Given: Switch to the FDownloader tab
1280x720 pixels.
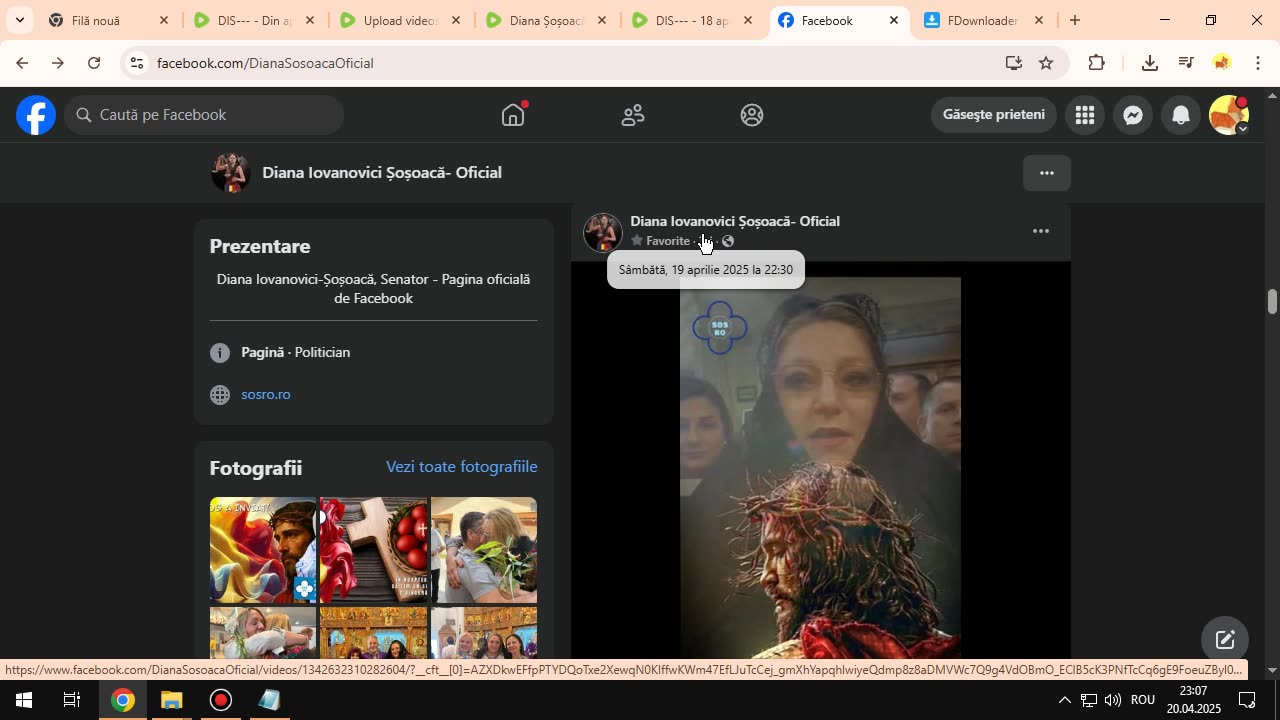Looking at the screenshot, I should [x=985, y=20].
